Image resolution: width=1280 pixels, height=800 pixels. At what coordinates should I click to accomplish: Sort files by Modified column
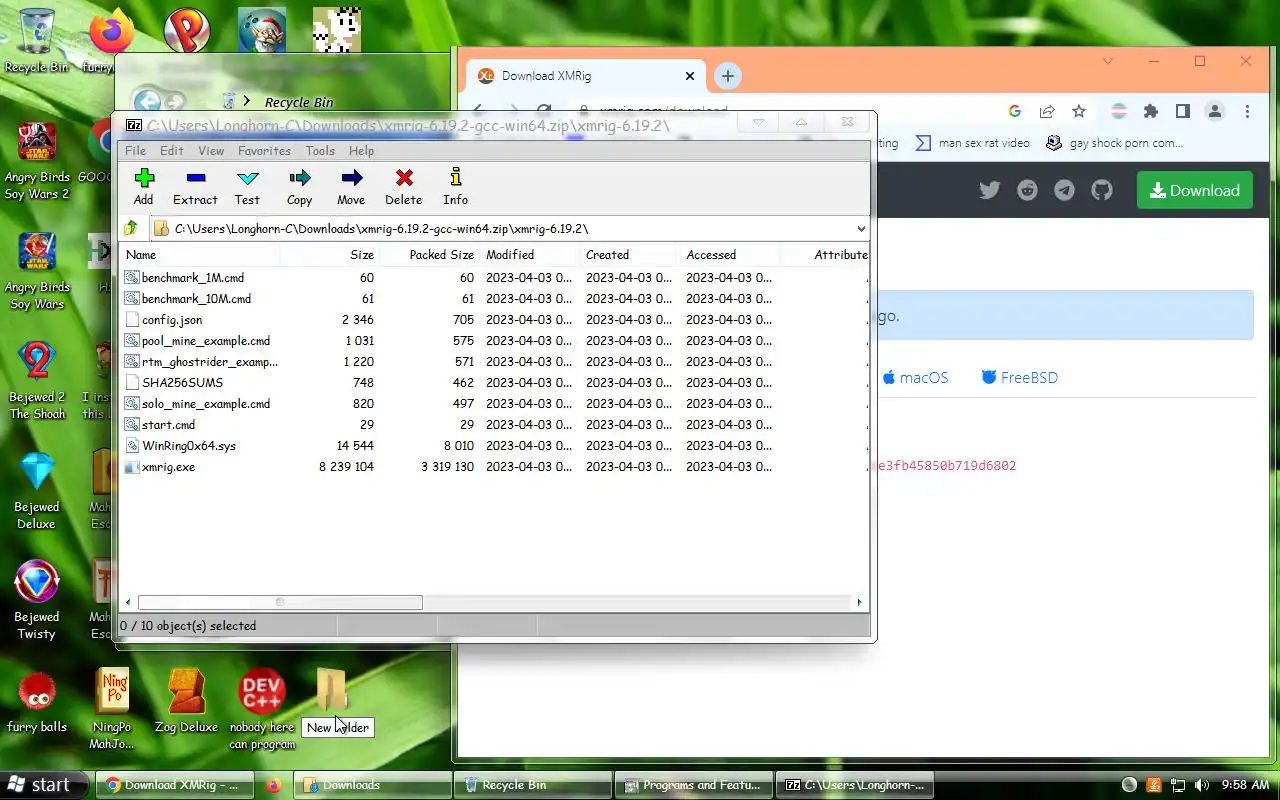pyautogui.click(x=530, y=255)
